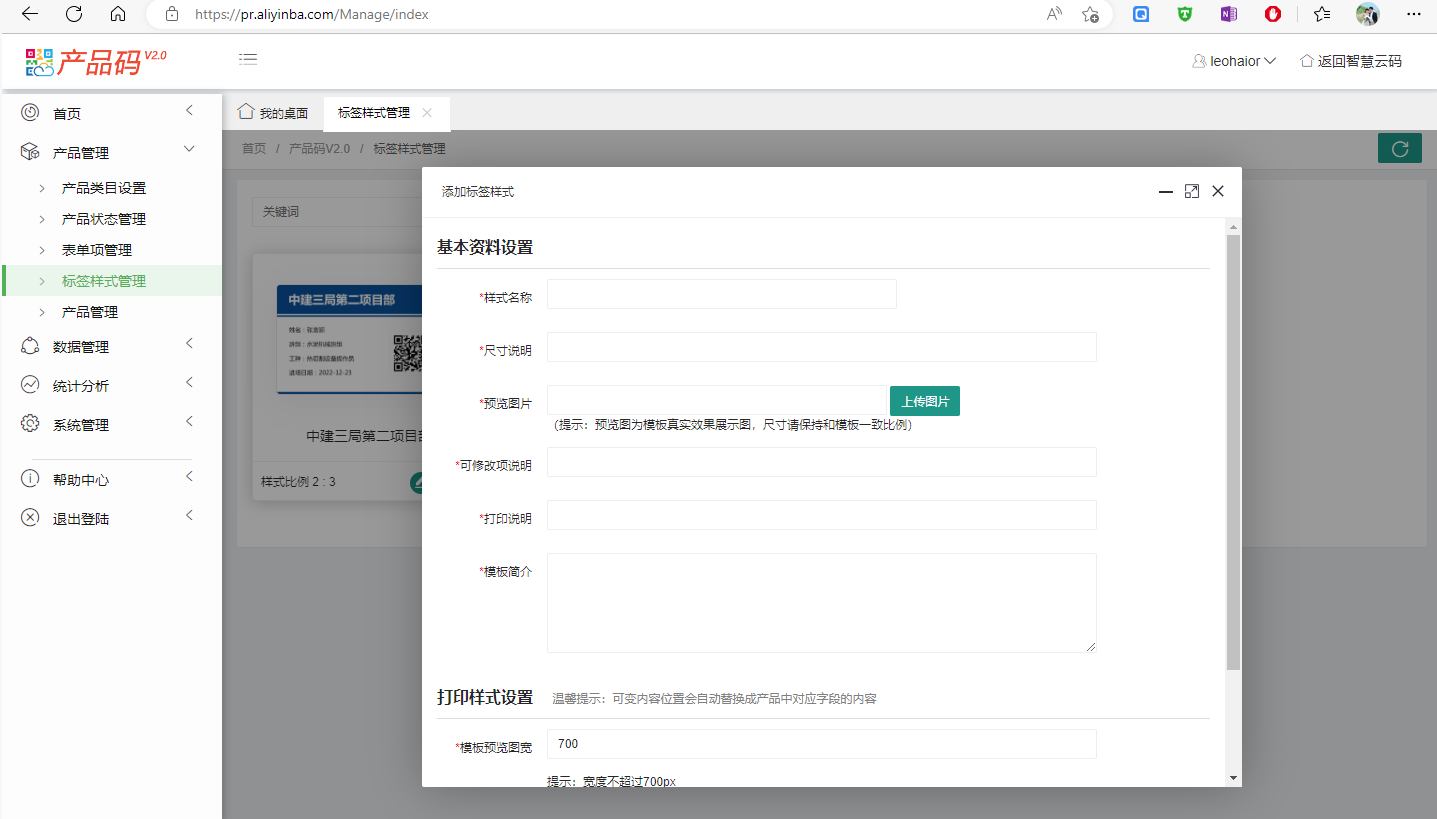Click the browser home icon
The width and height of the screenshot is (1437, 819).
point(118,14)
